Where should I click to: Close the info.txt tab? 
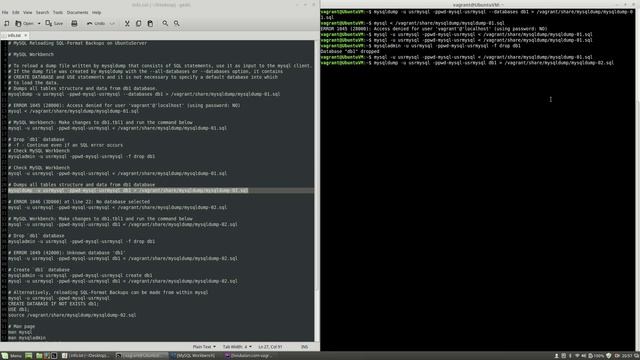click(x=26, y=36)
